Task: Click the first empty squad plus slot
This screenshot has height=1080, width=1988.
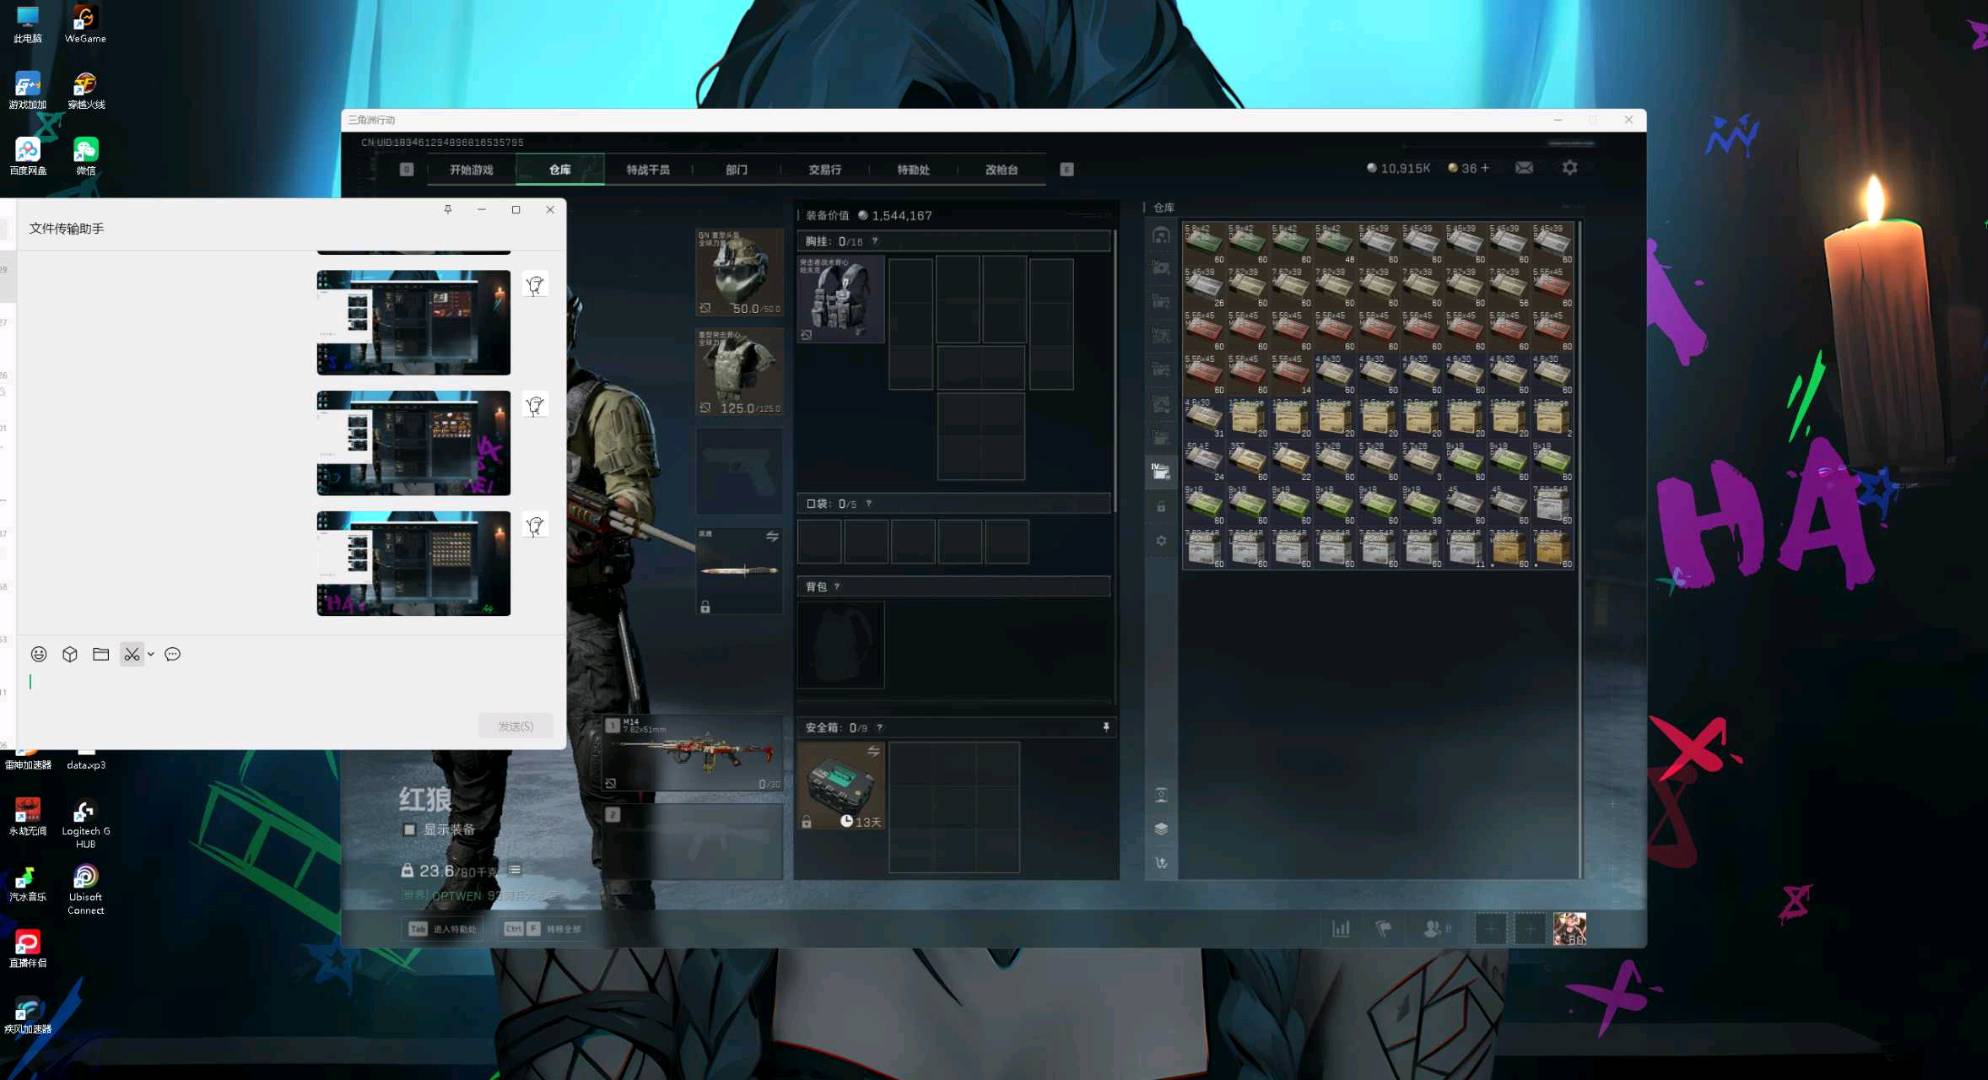Action: tap(1490, 929)
